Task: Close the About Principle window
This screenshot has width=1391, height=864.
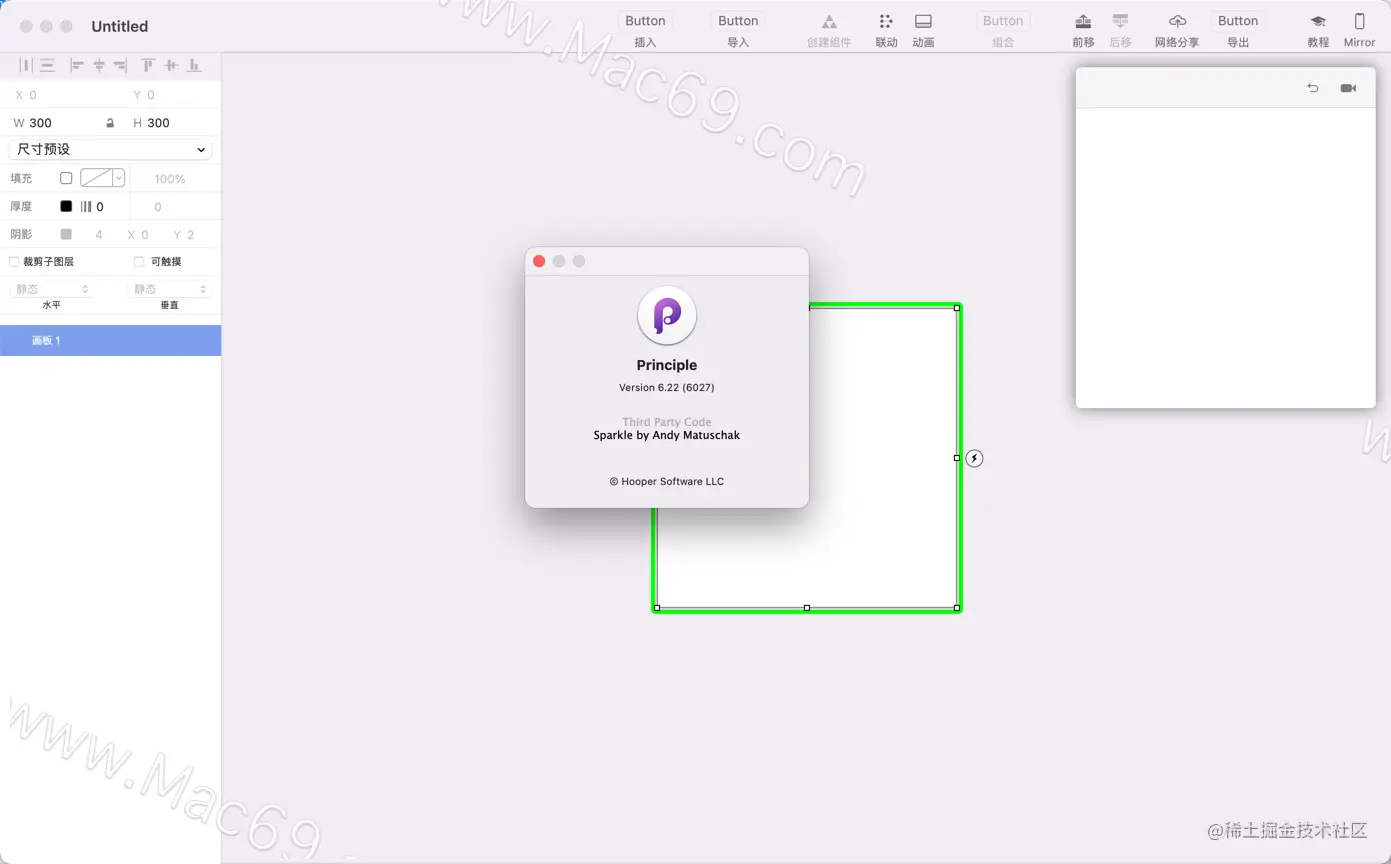Action: tap(539, 261)
